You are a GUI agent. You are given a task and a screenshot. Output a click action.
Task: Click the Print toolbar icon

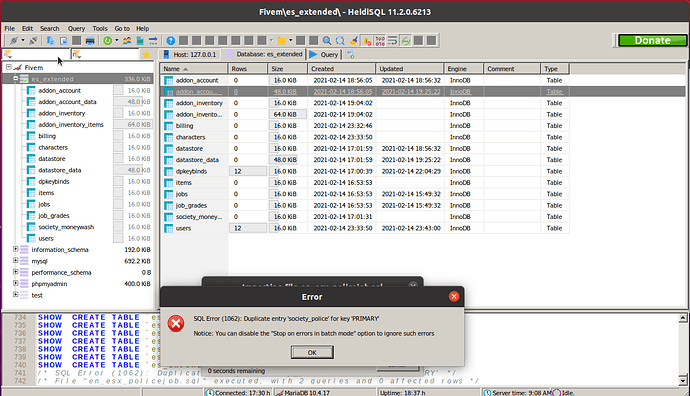pos(90,41)
